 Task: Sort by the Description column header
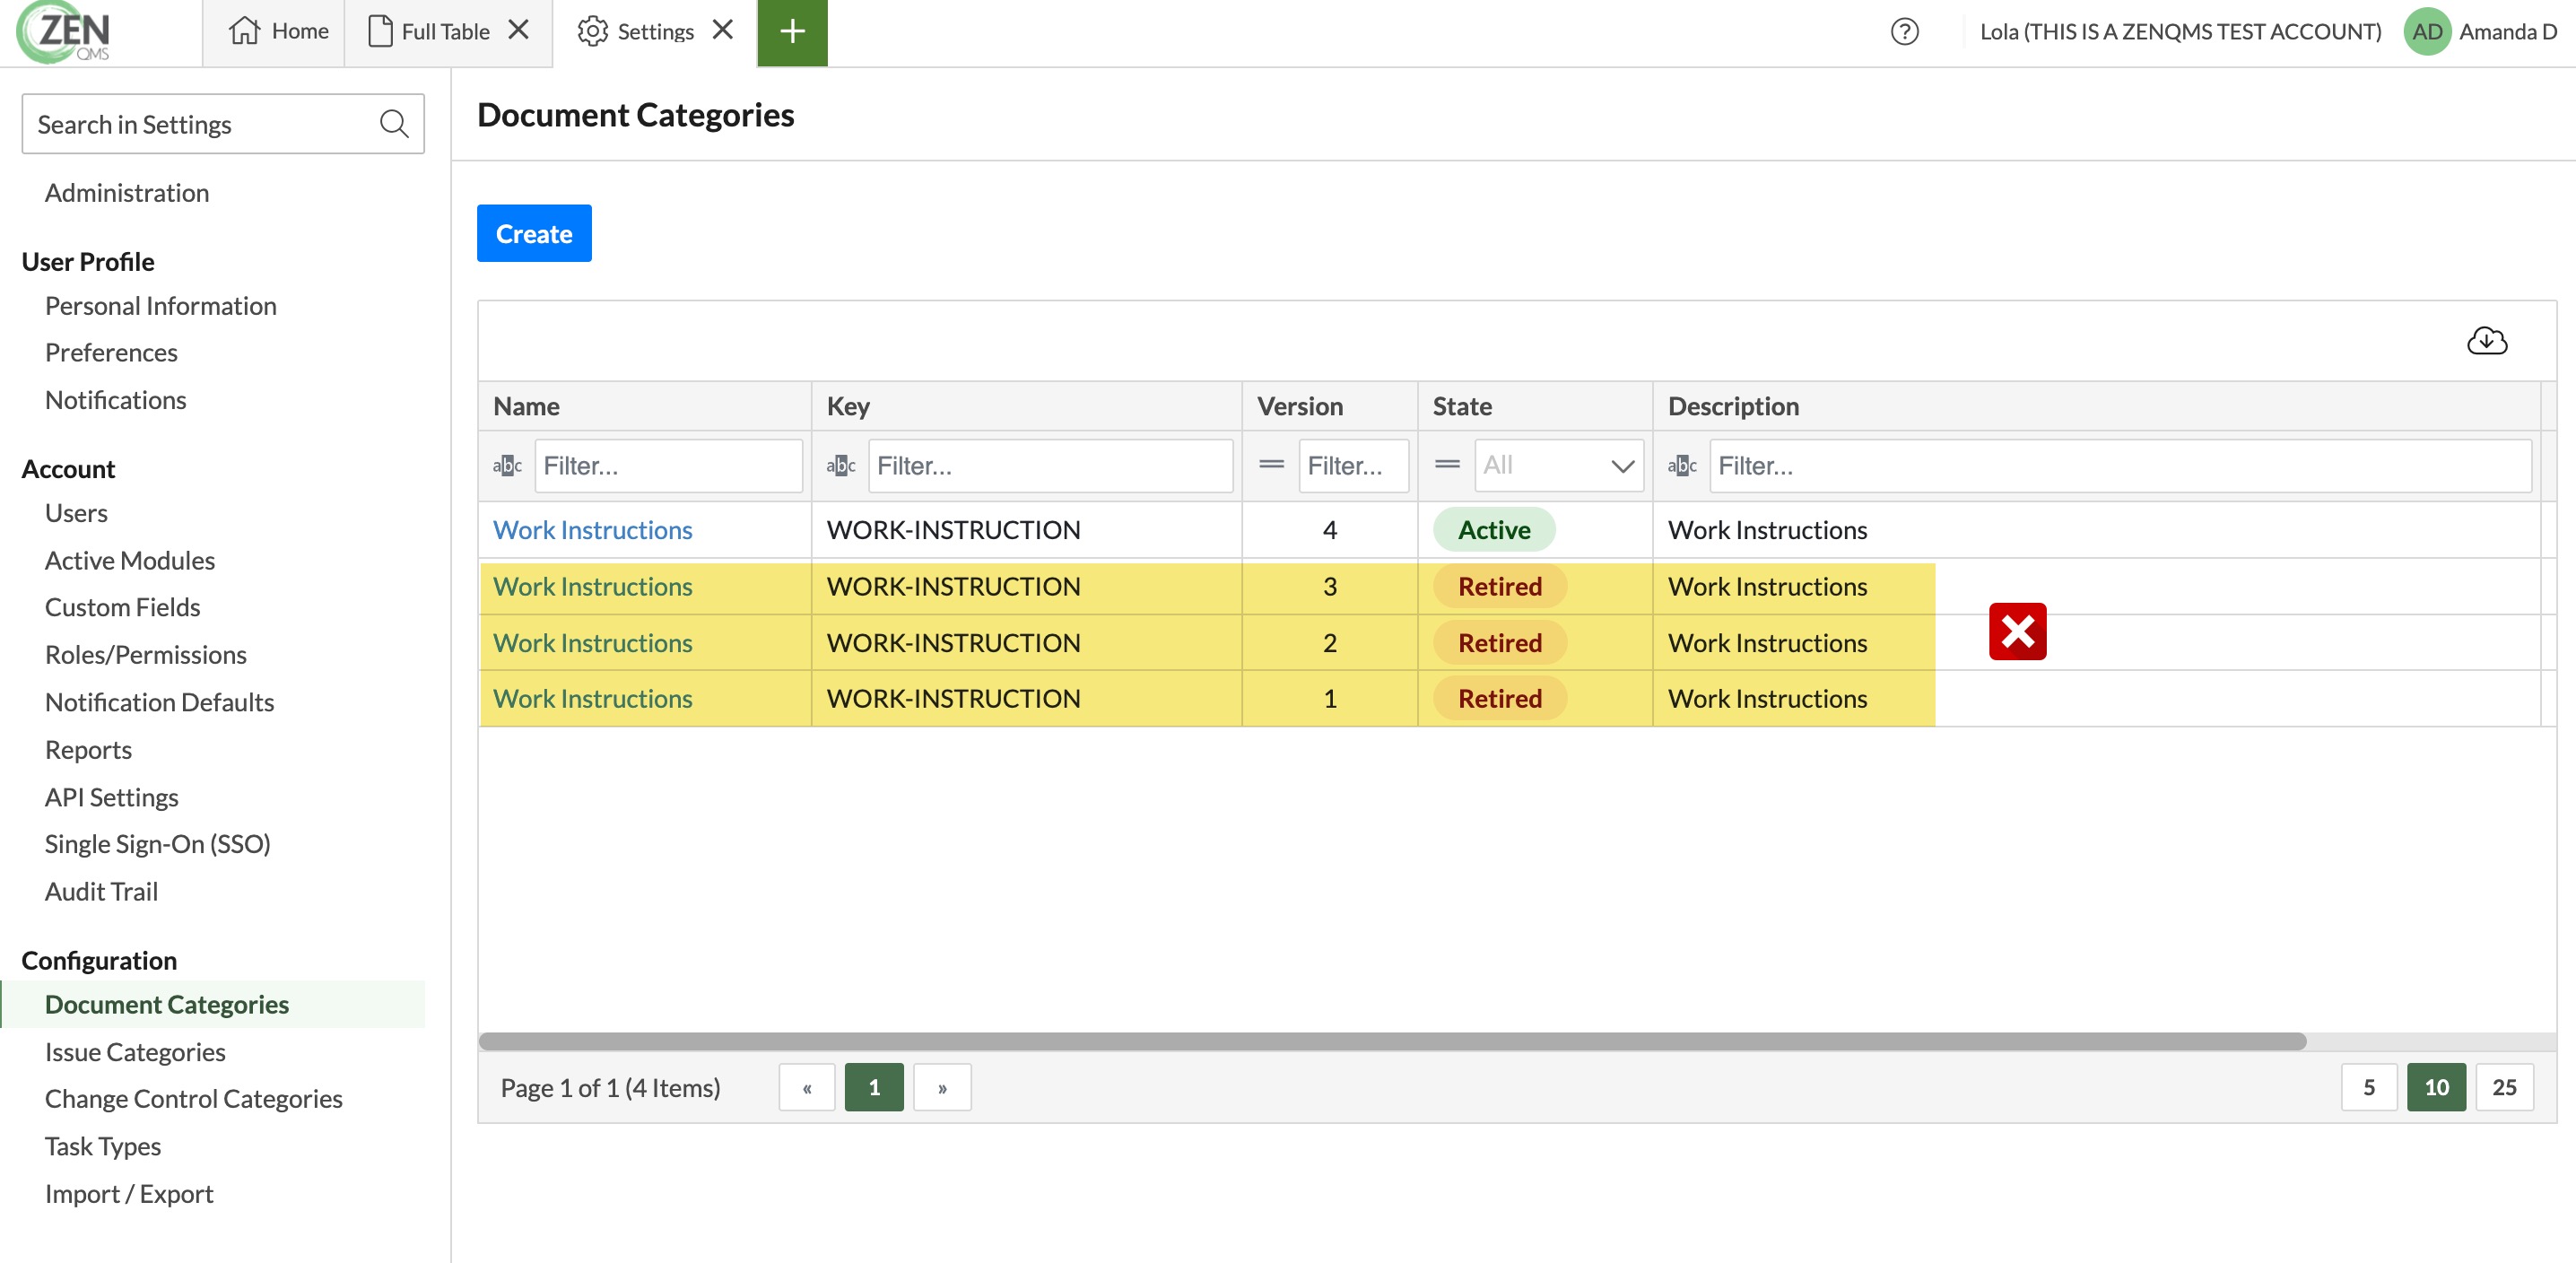tap(2096, 406)
